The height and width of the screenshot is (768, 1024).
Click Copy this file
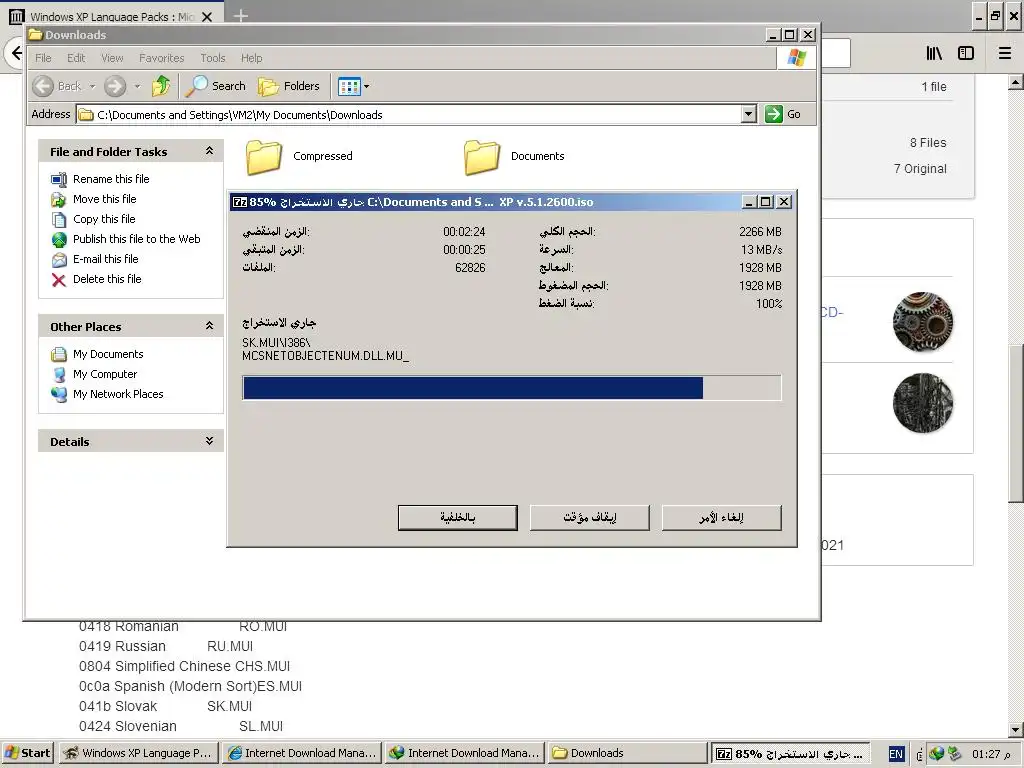point(104,219)
